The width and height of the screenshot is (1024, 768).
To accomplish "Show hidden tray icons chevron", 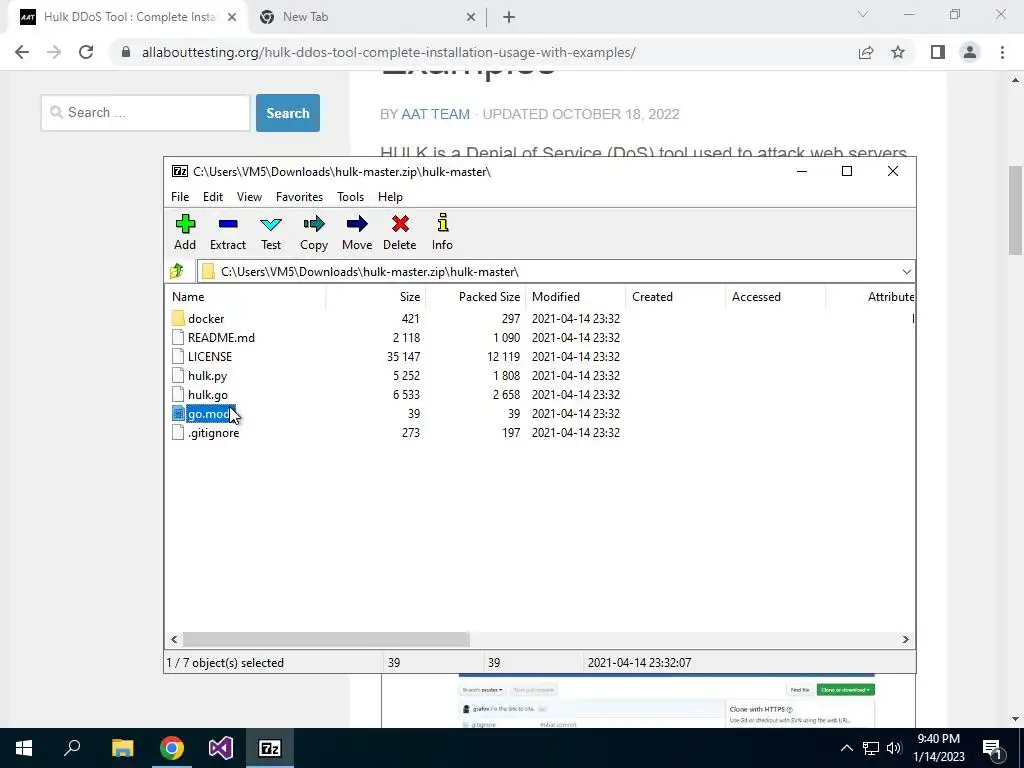I will [x=846, y=748].
